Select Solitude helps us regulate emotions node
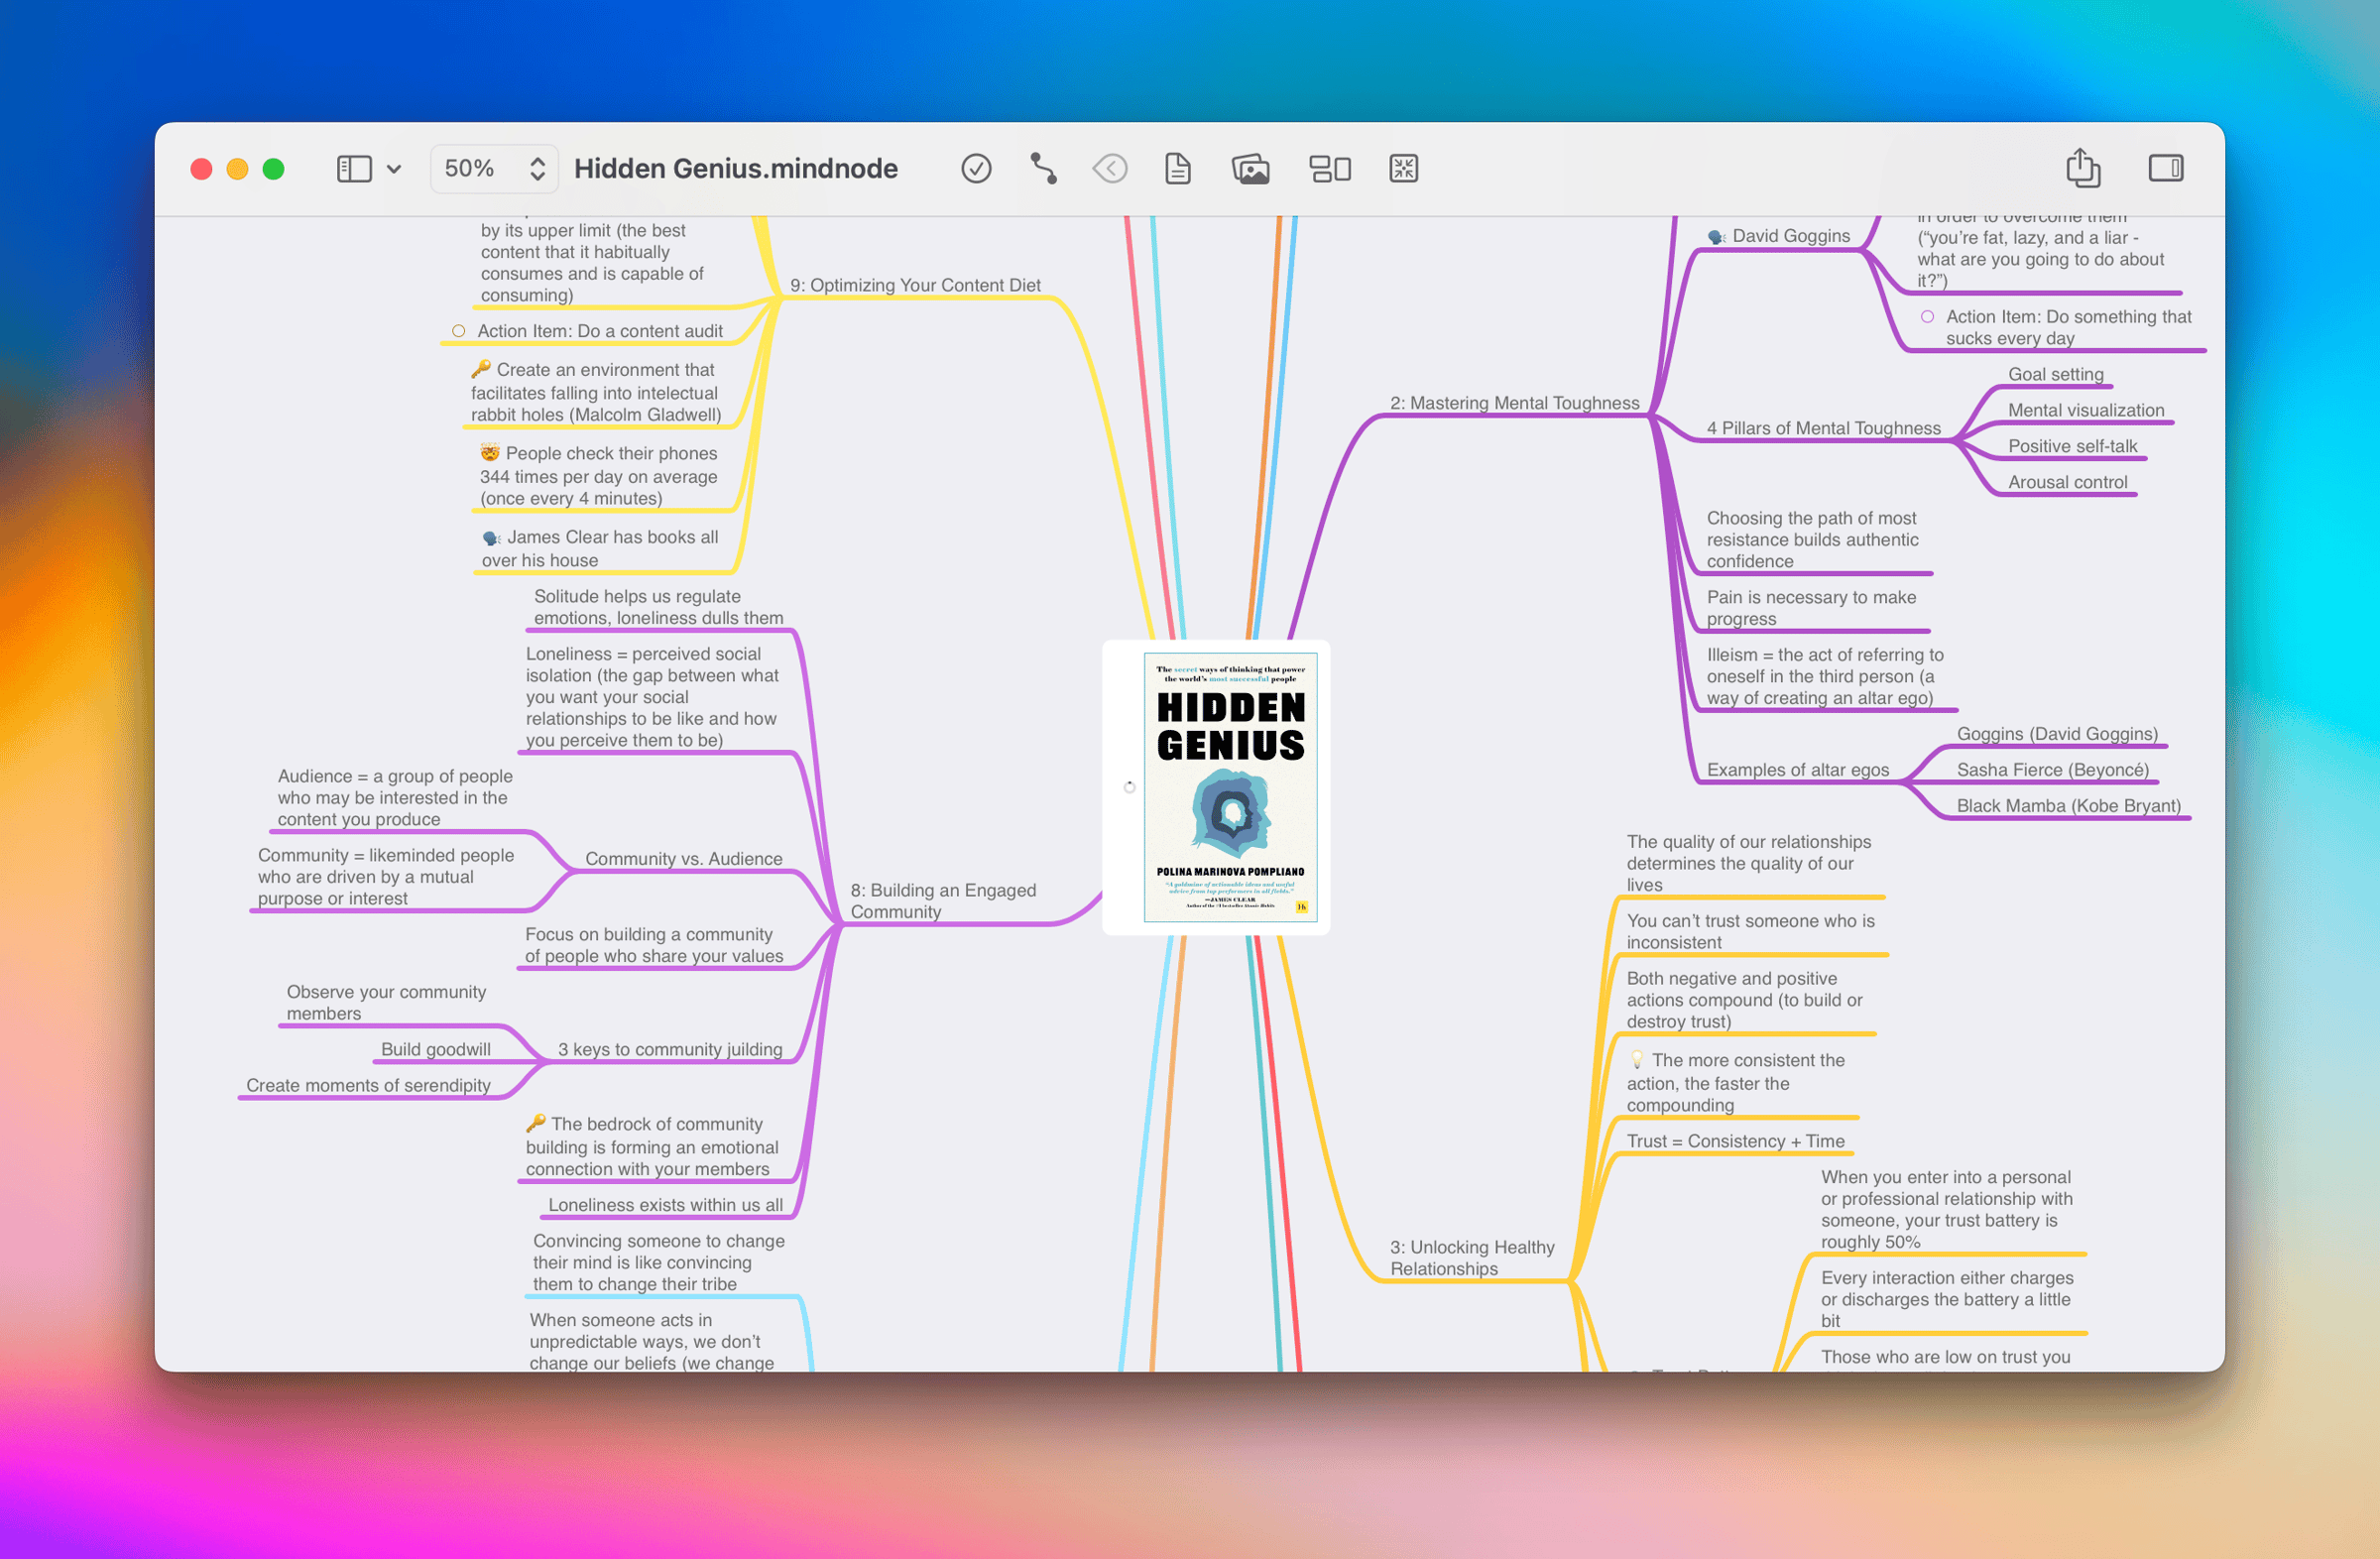 point(658,607)
